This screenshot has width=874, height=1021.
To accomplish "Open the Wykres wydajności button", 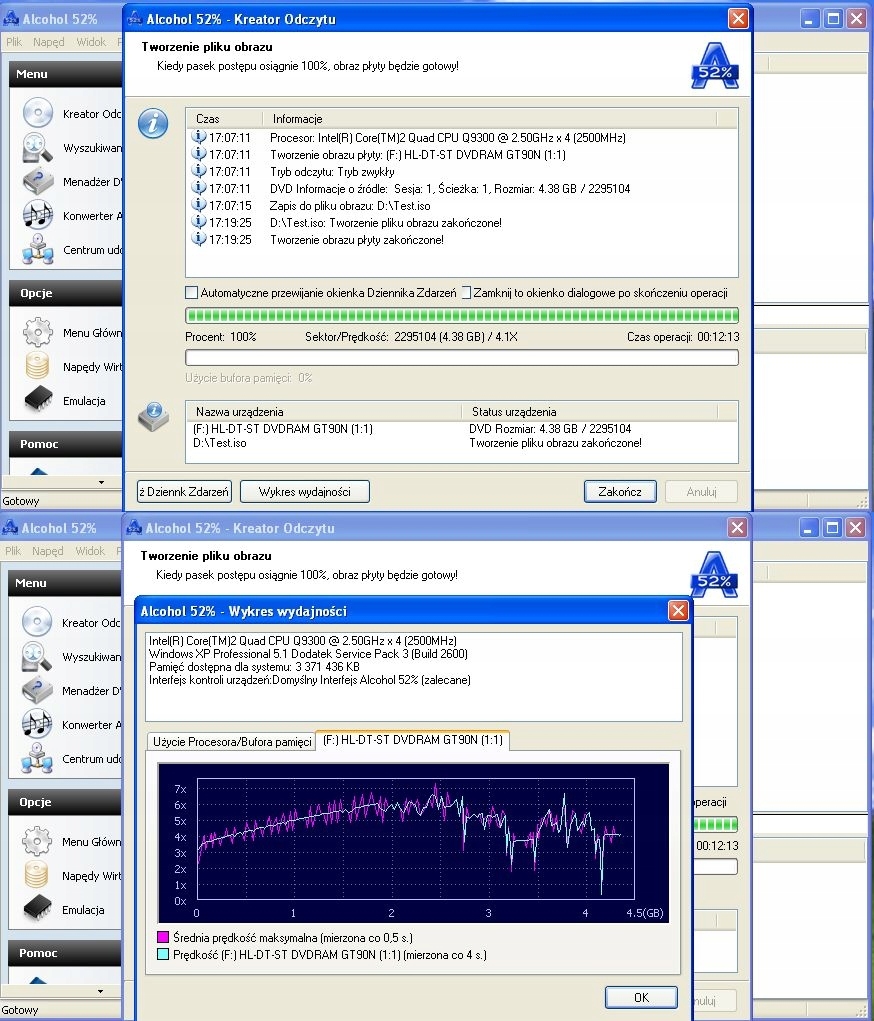I will [305, 492].
